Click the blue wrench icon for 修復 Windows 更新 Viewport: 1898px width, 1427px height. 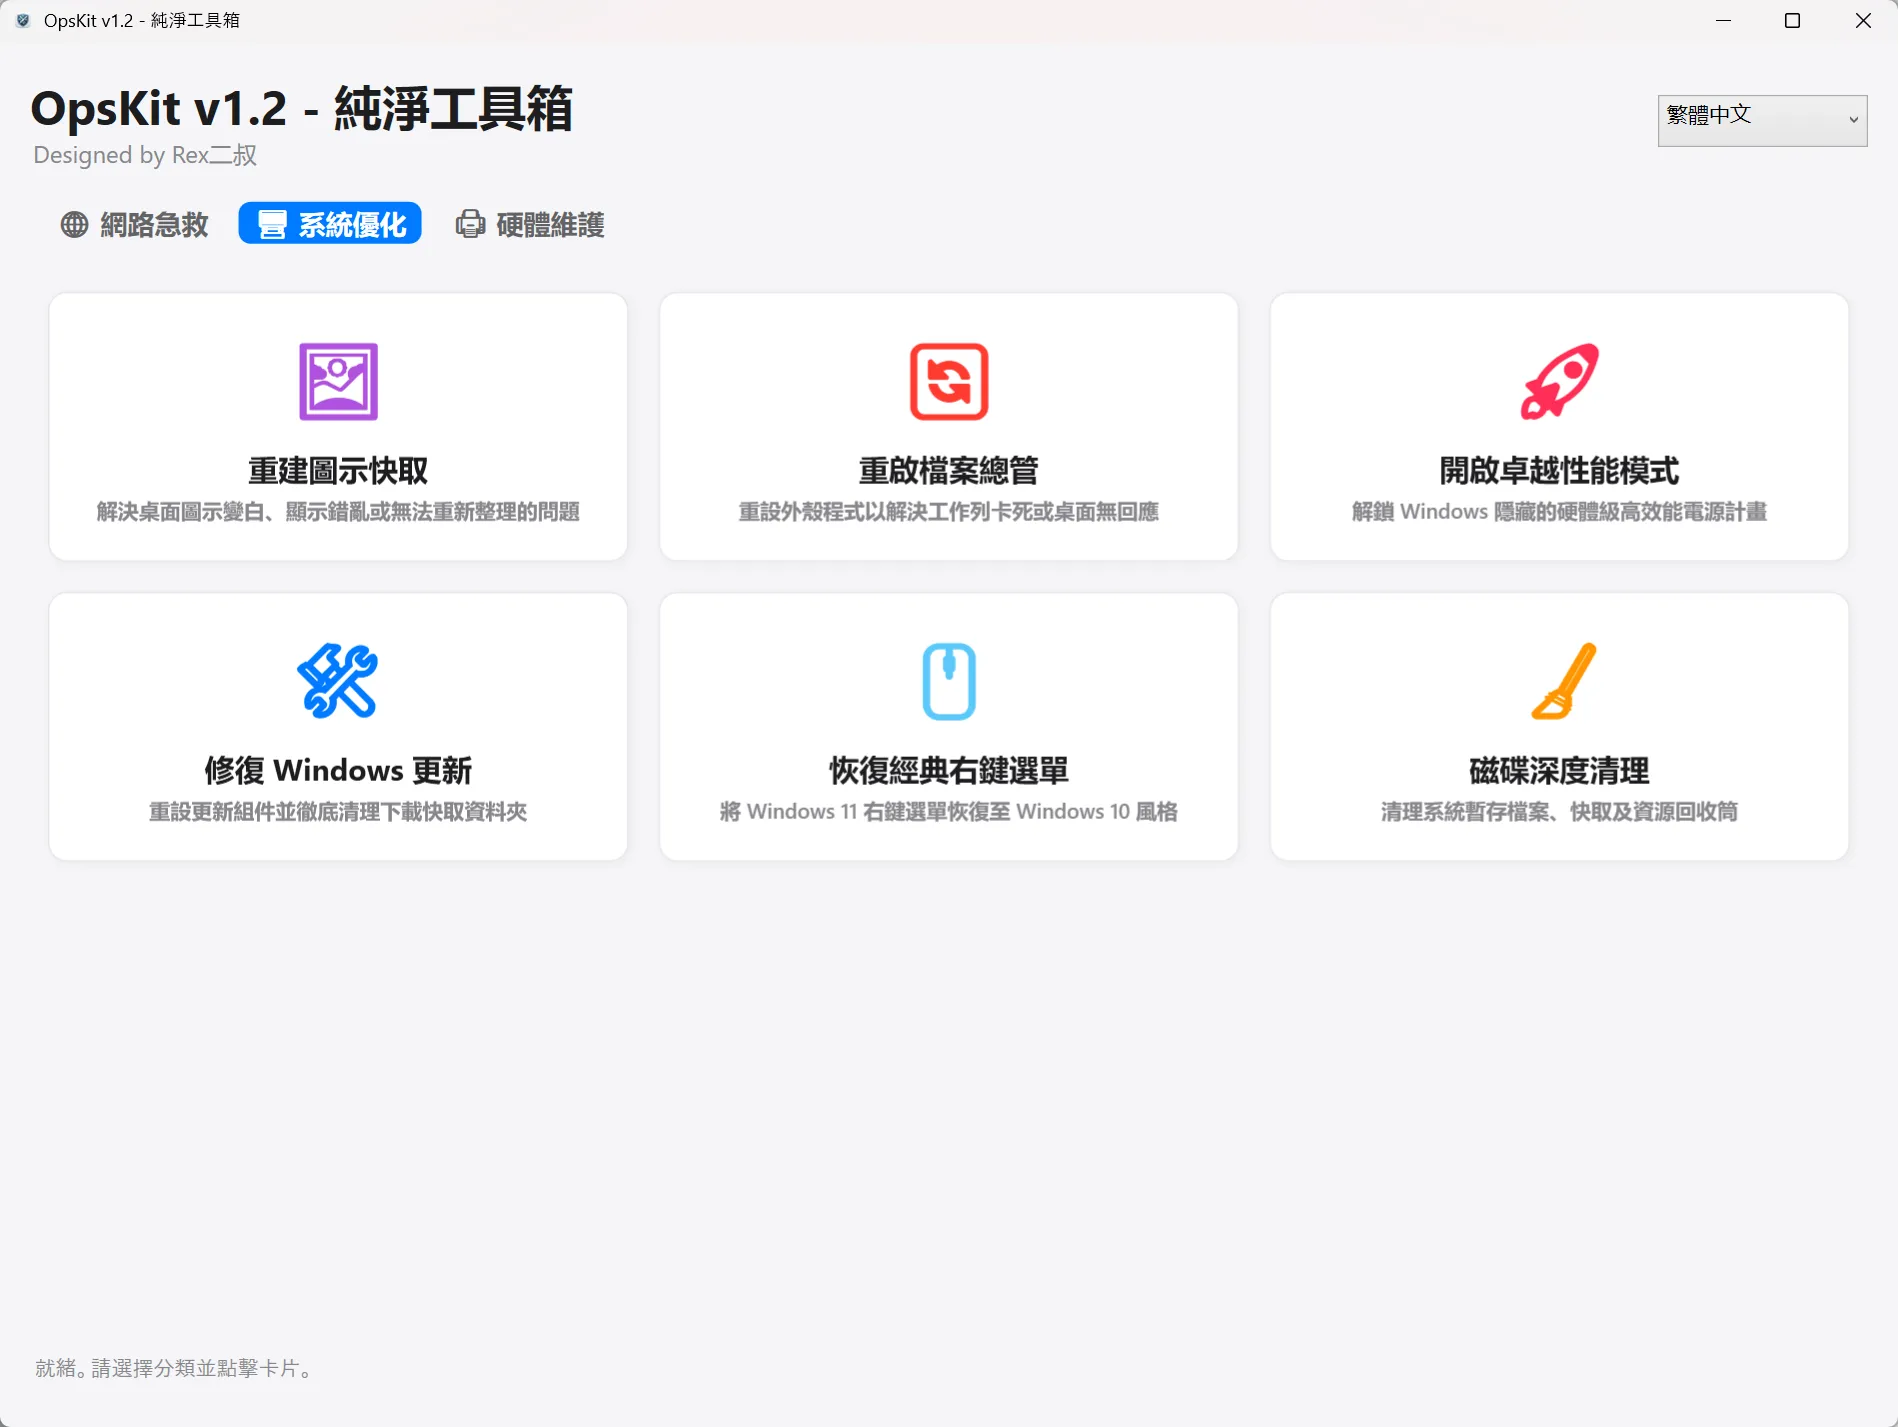[x=338, y=681]
